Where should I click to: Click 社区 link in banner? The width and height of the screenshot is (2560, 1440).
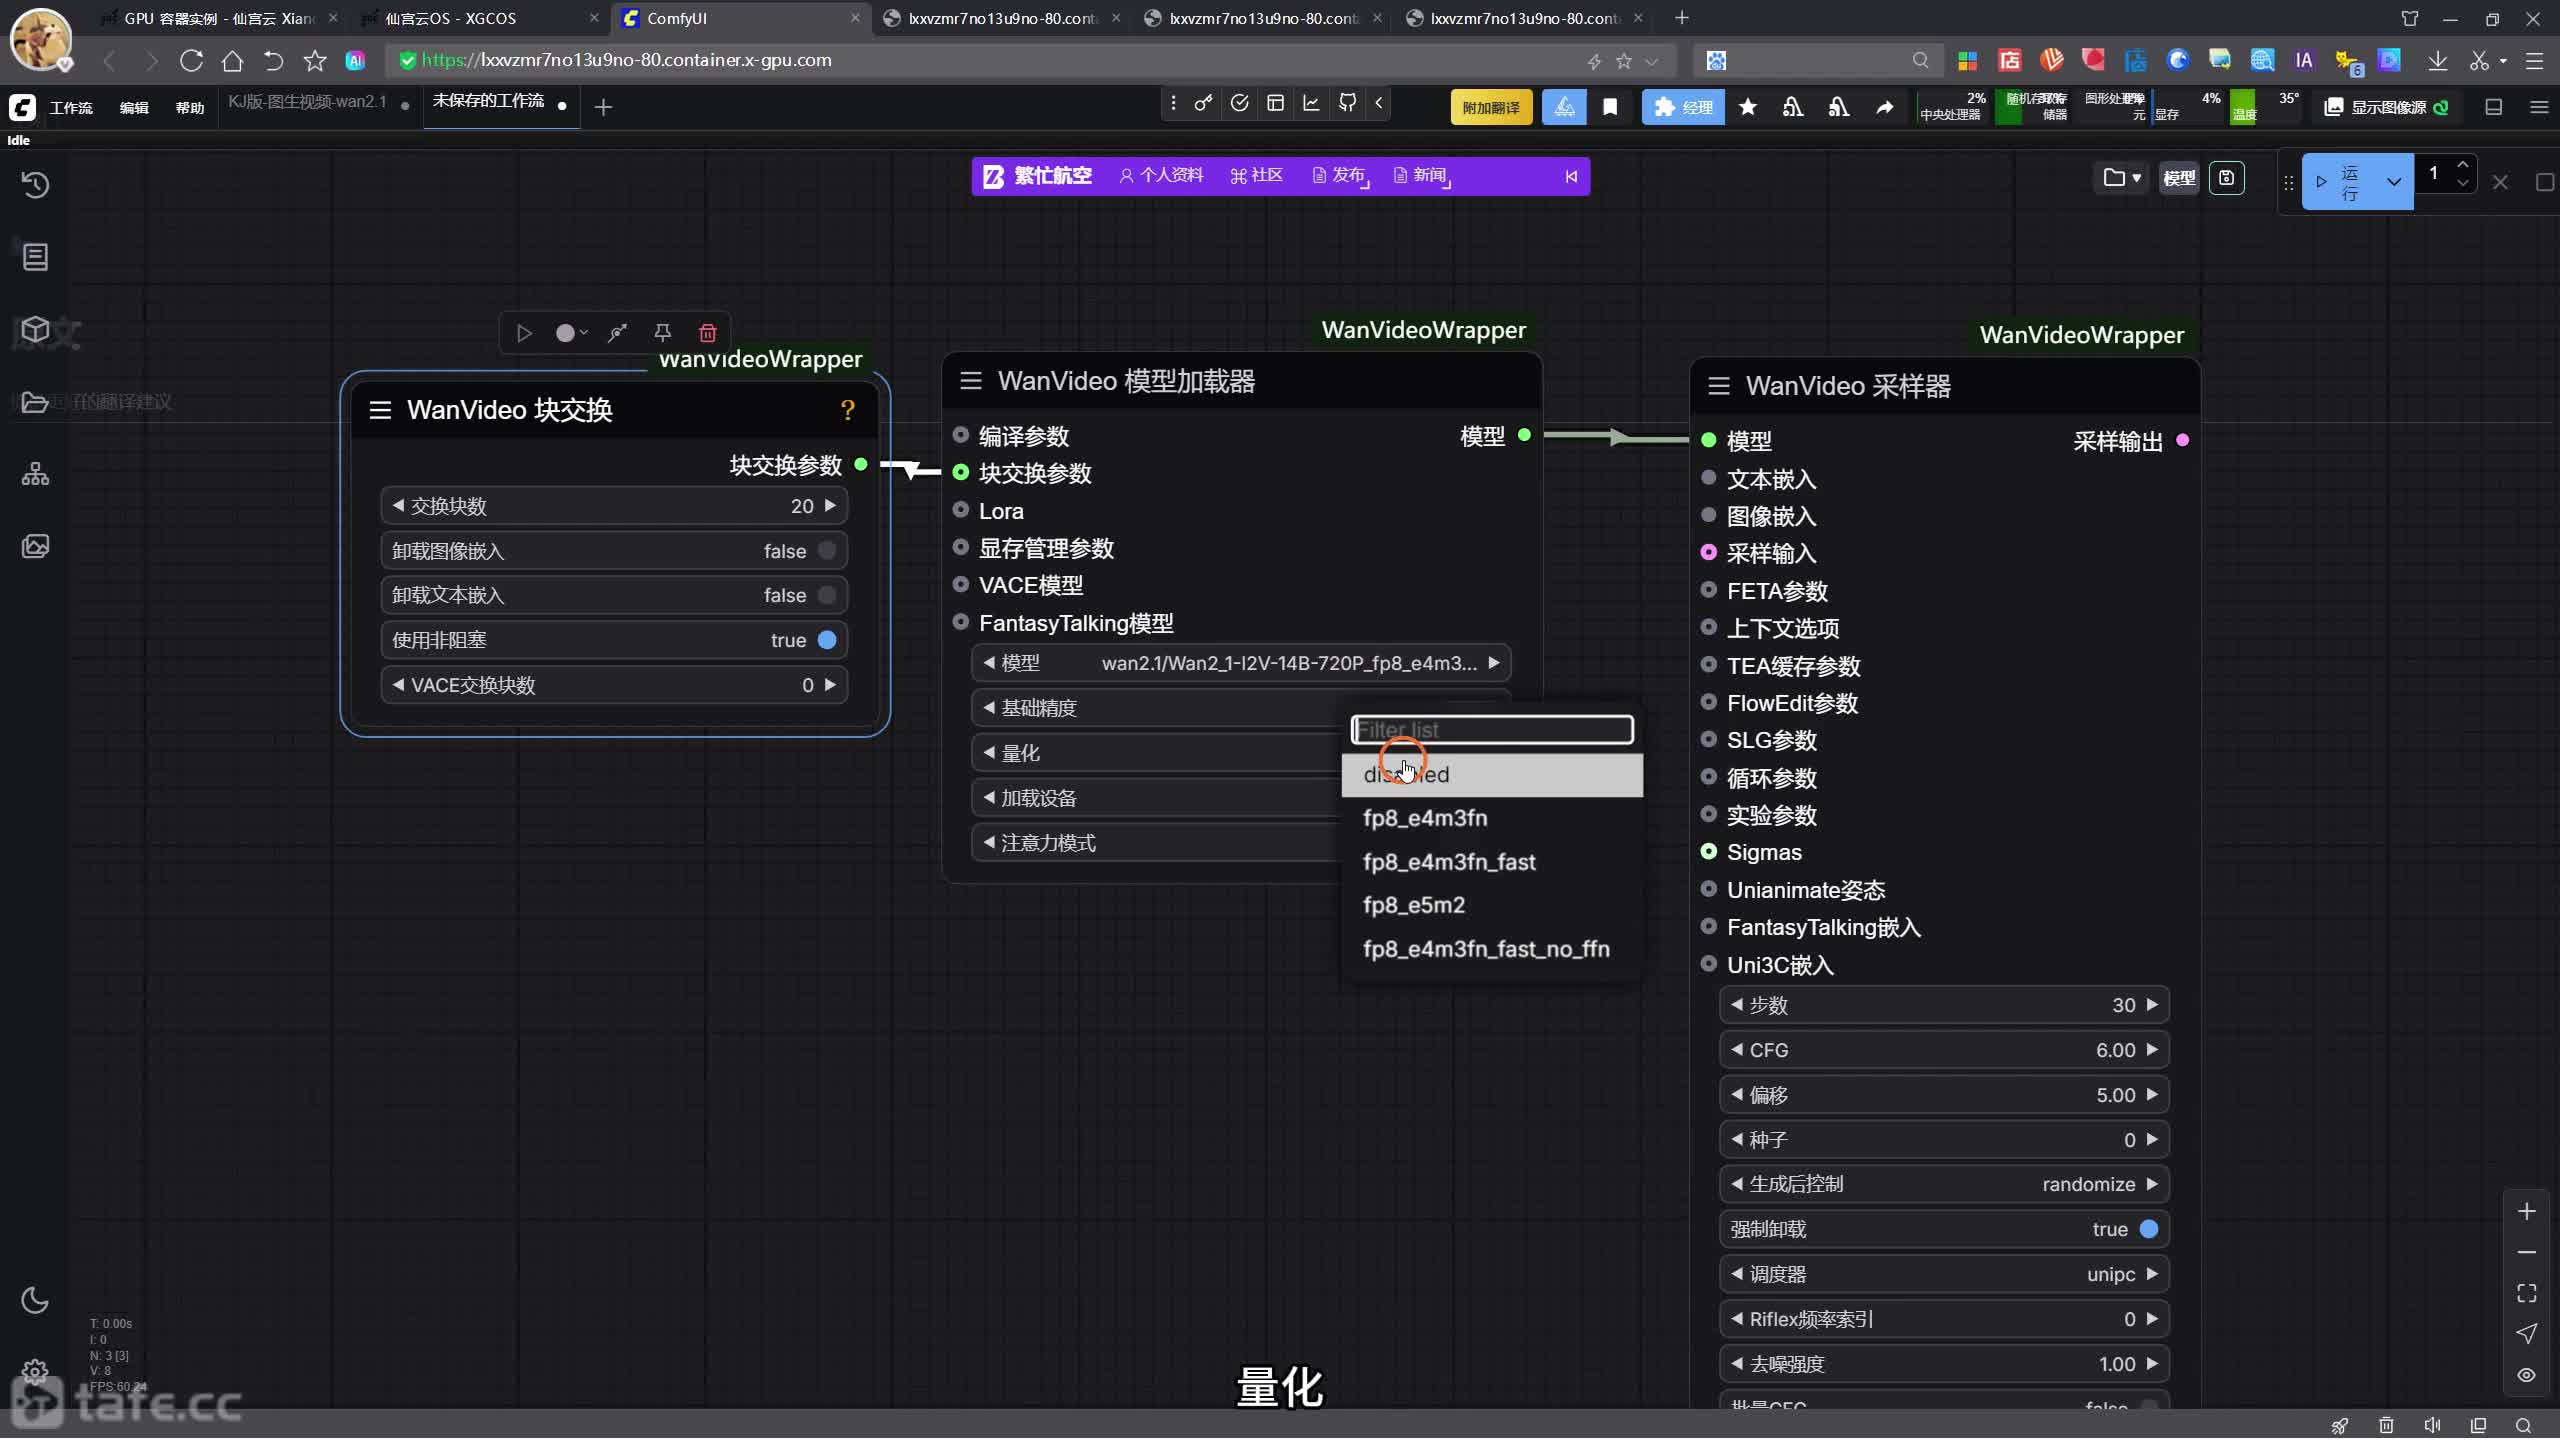pos(1256,176)
